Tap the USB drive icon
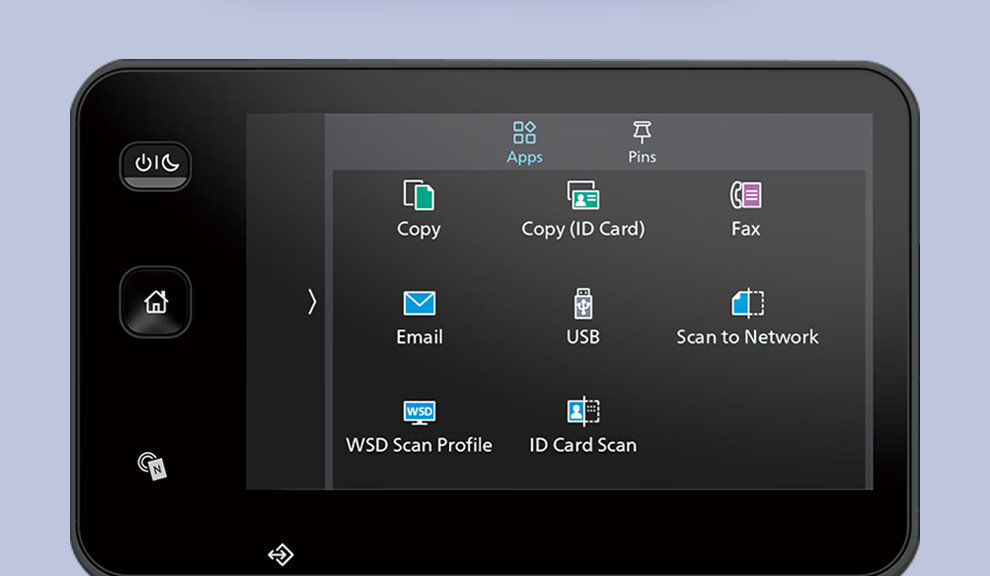The image size is (990, 576). tap(583, 303)
